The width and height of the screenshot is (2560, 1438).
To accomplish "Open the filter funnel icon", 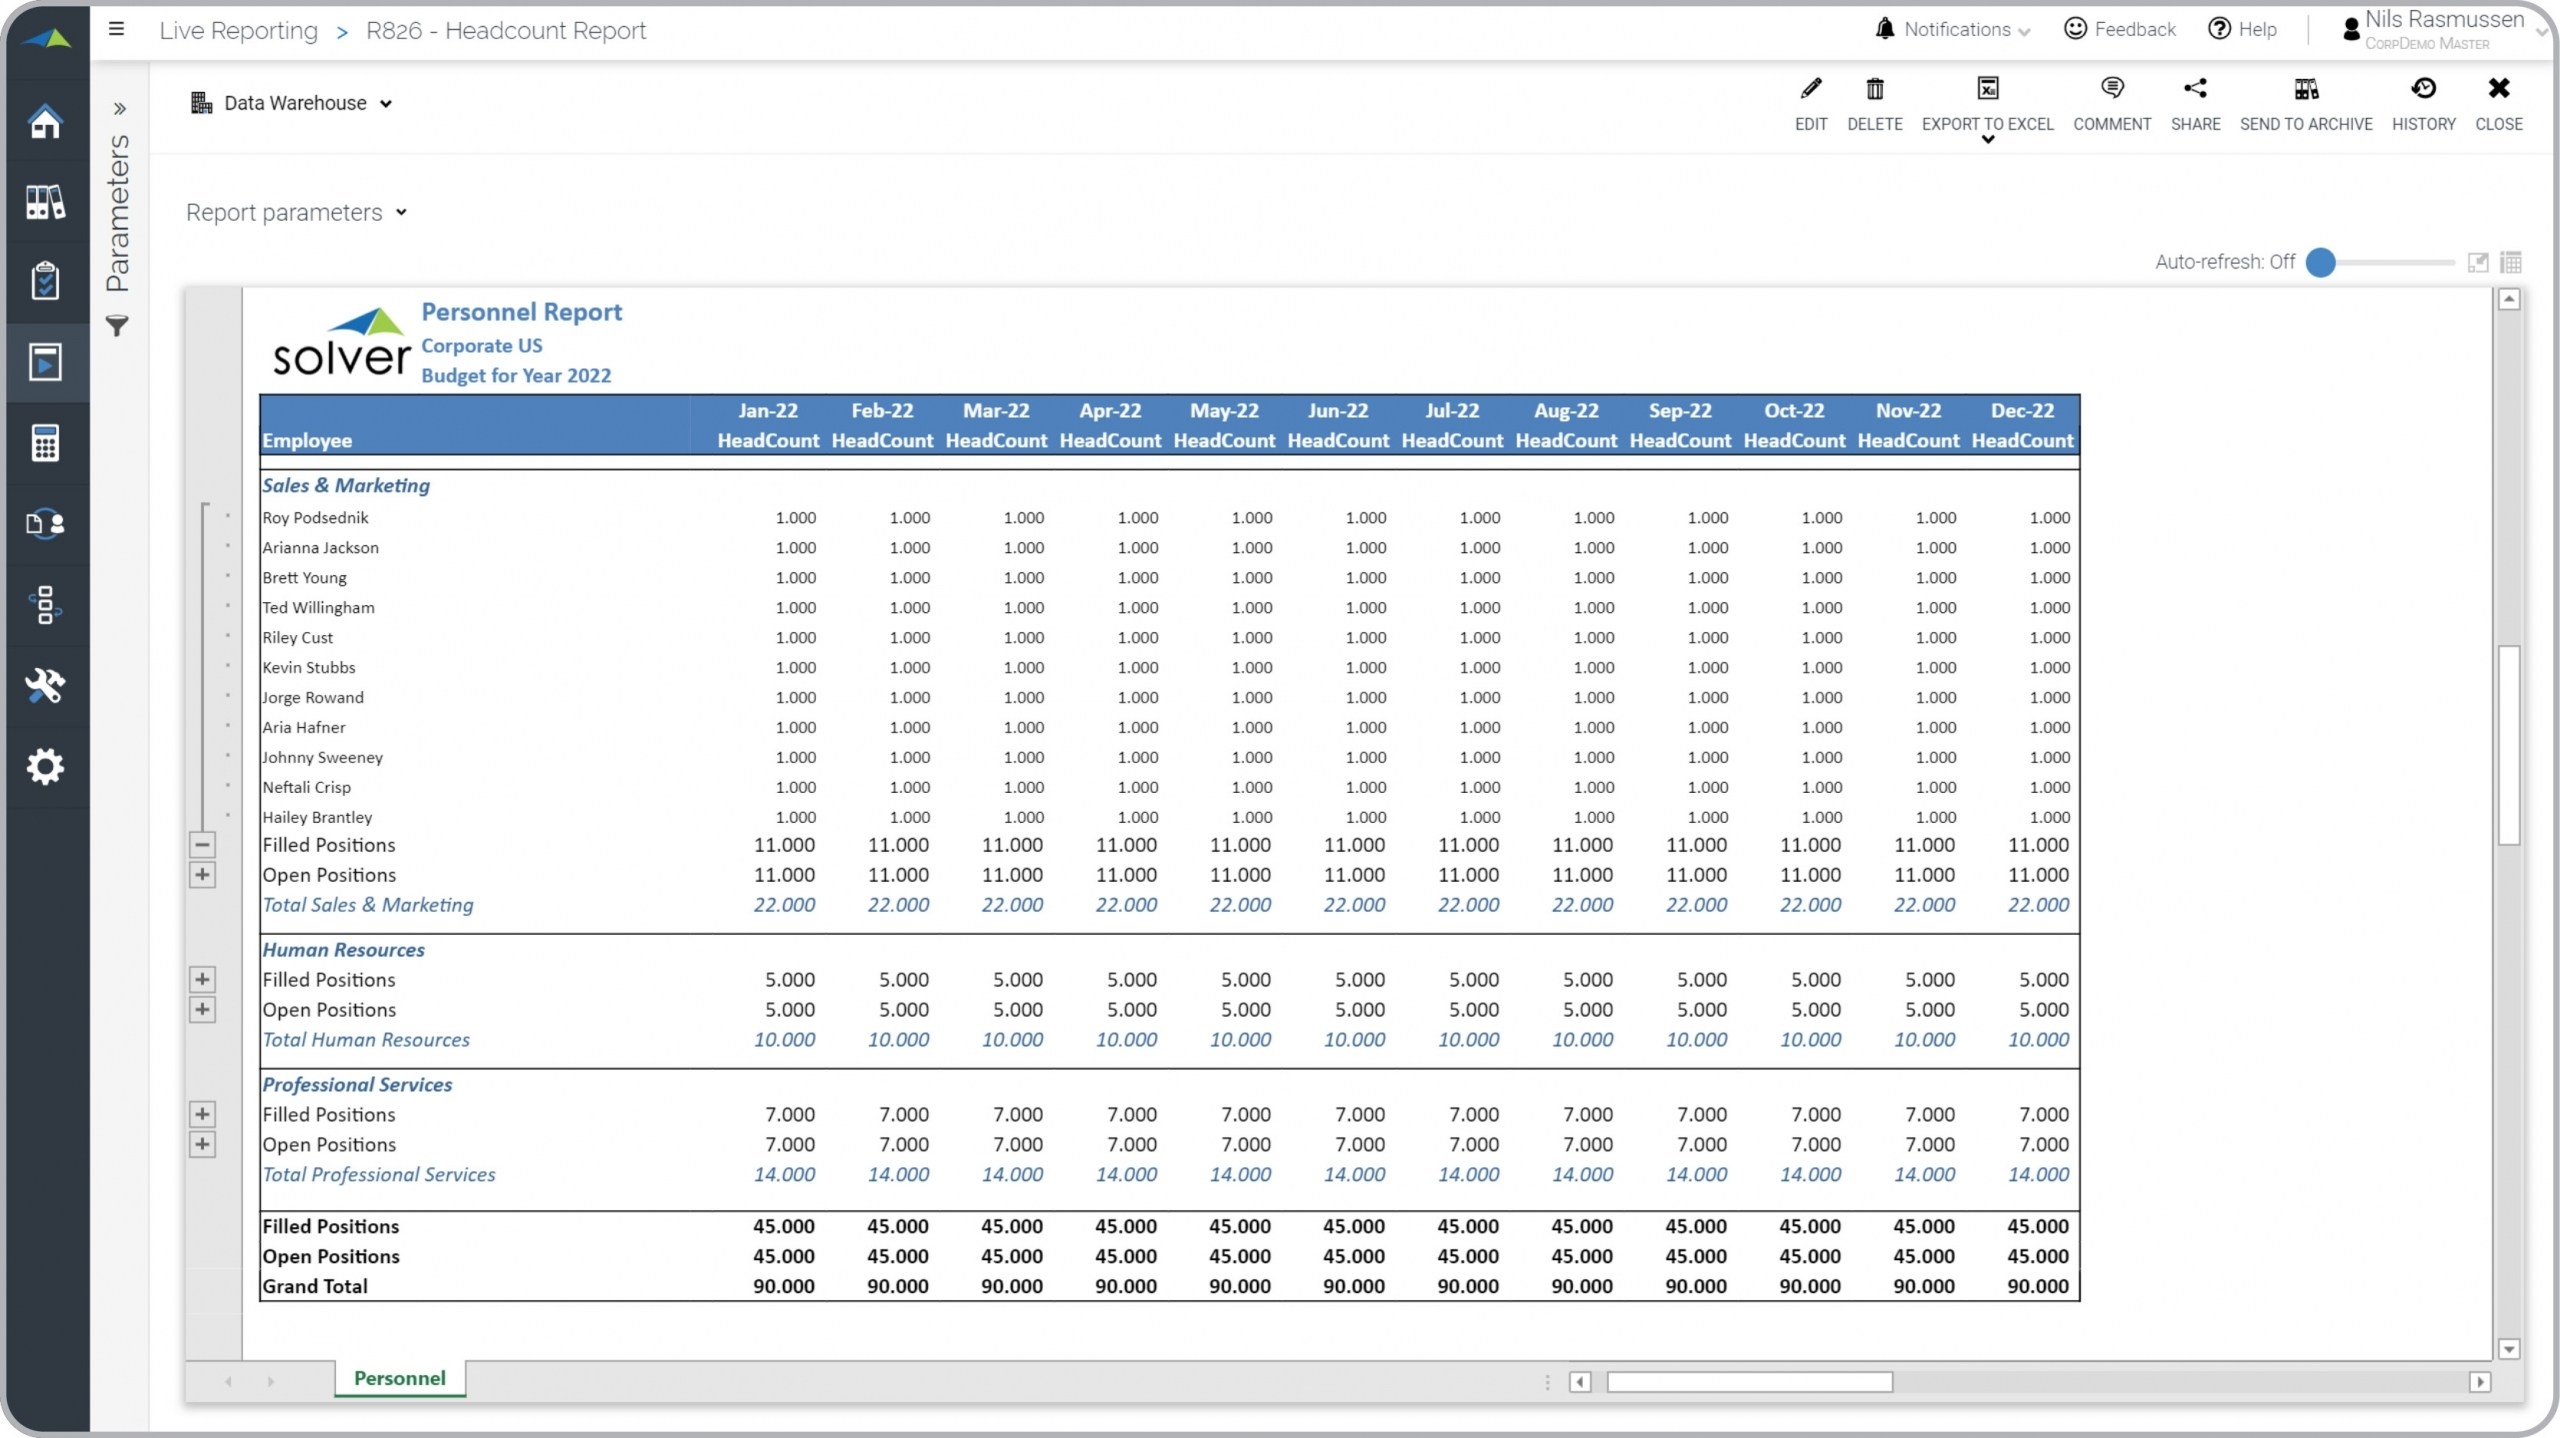I will 117,326.
